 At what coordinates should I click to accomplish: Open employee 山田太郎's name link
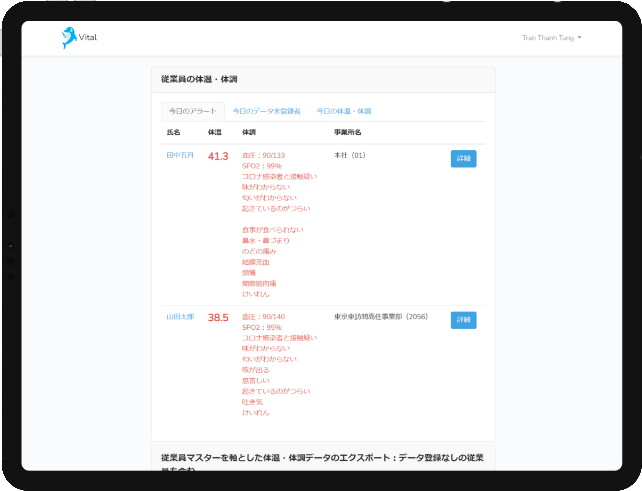[180, 316]
